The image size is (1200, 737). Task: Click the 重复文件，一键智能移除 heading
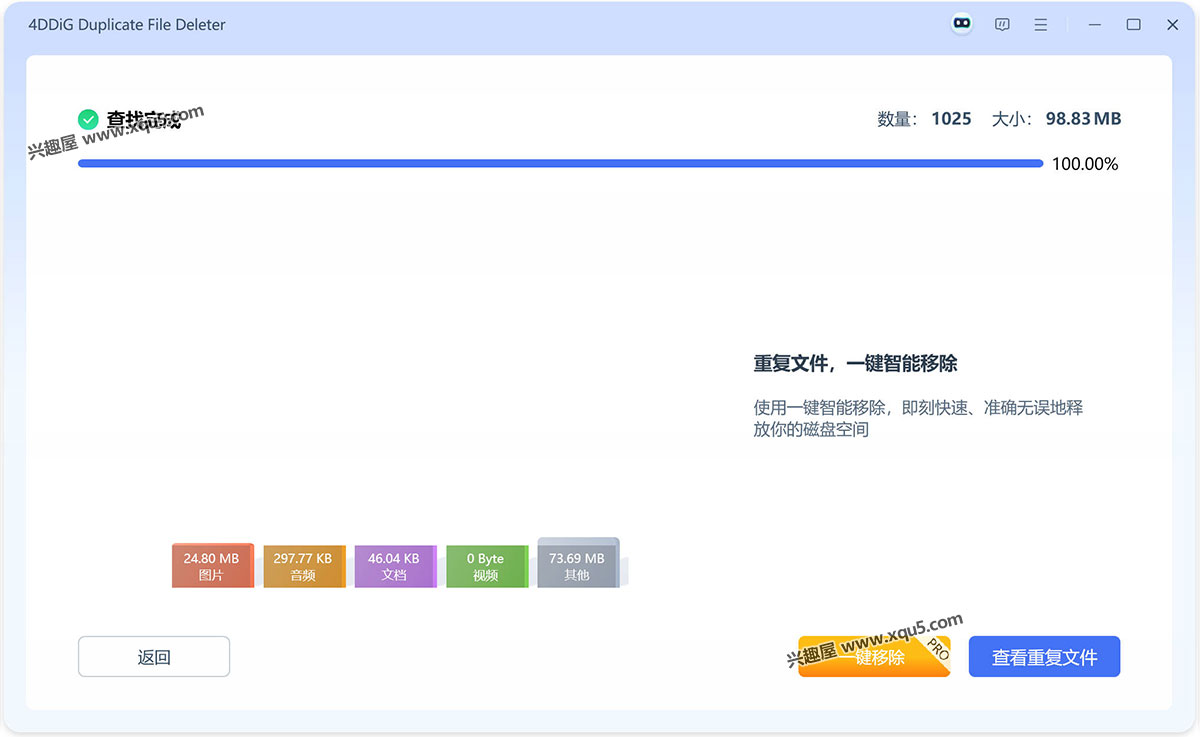pyautogui.click(x=855, y=364)
